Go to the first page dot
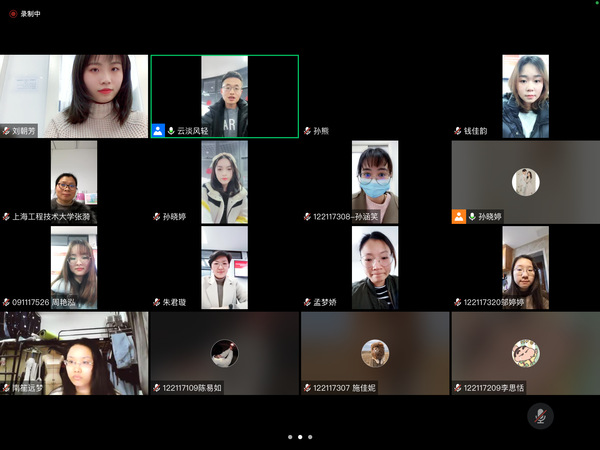The image size is (600, 450). (x=290, y=437)
